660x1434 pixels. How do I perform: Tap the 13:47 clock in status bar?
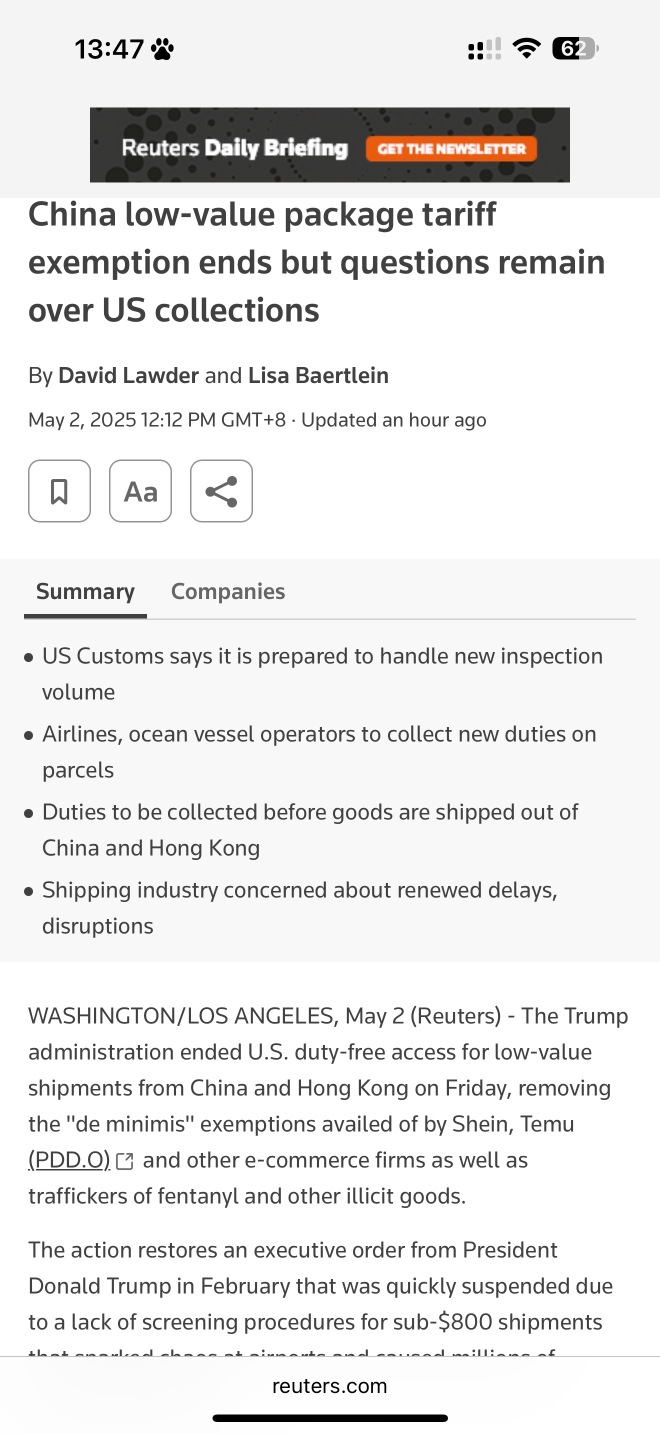(110, 48)
